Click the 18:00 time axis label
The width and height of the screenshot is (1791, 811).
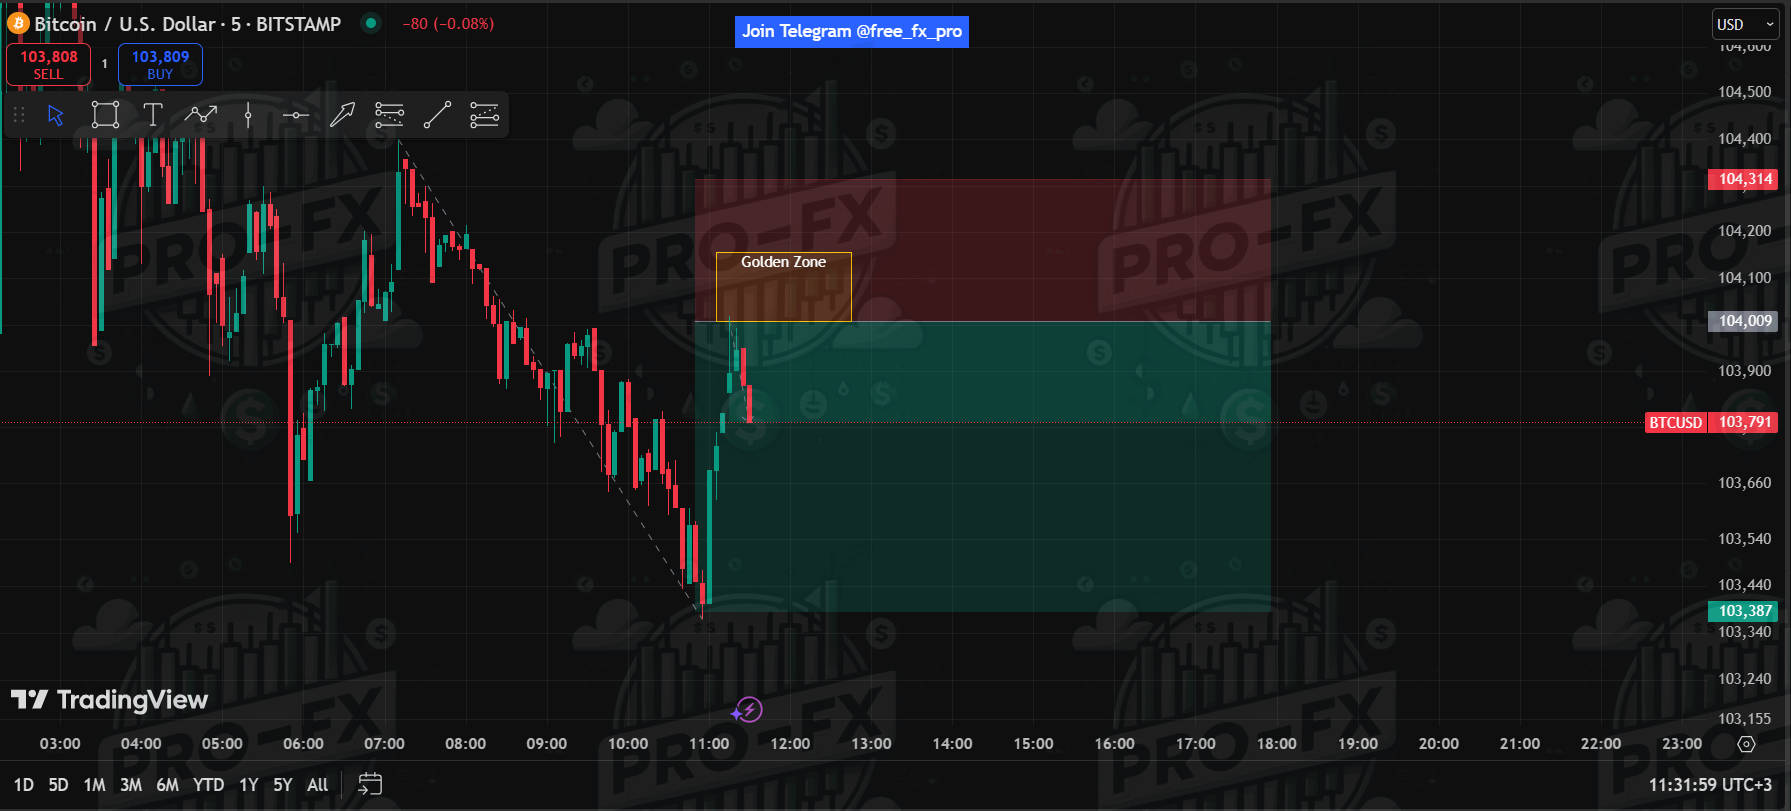tap(1277, 744)
